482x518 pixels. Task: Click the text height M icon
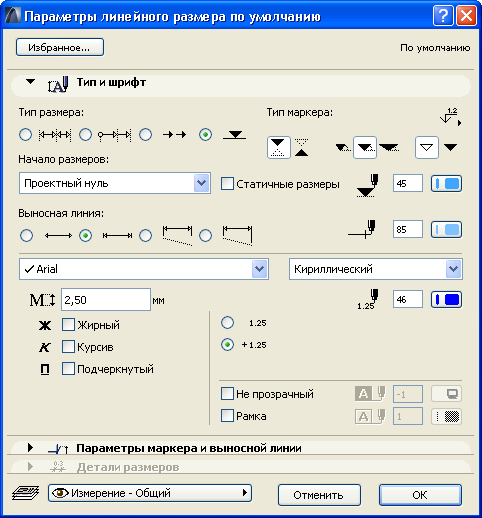(42, 300)
